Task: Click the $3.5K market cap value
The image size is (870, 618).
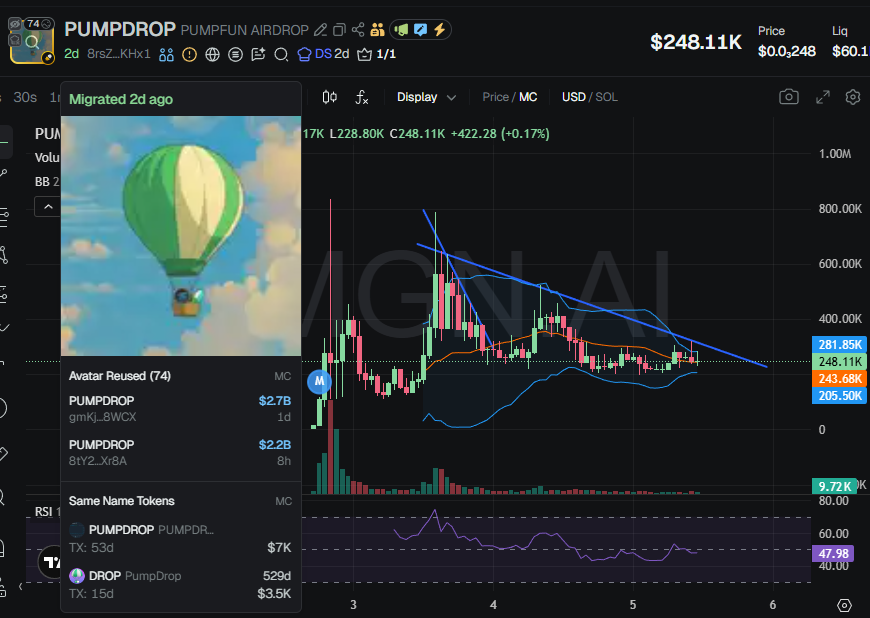Action: coord(274,594)
